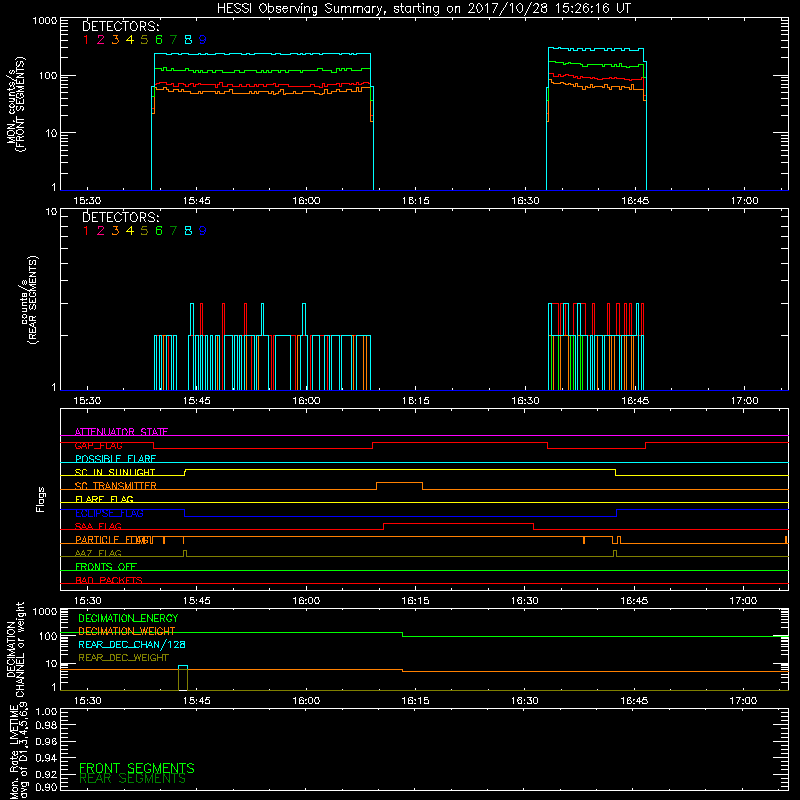Select red detector 1 in front segments legend
This screenshot has height=800, width=800.
(86, 40)
